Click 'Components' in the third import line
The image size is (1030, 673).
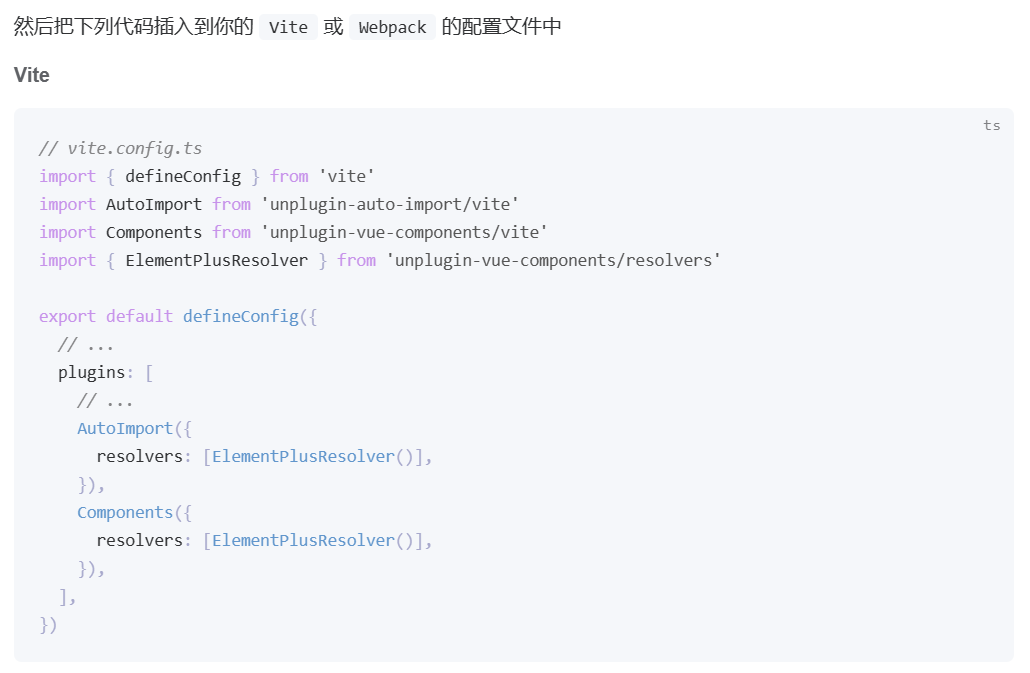pos(154,232)
